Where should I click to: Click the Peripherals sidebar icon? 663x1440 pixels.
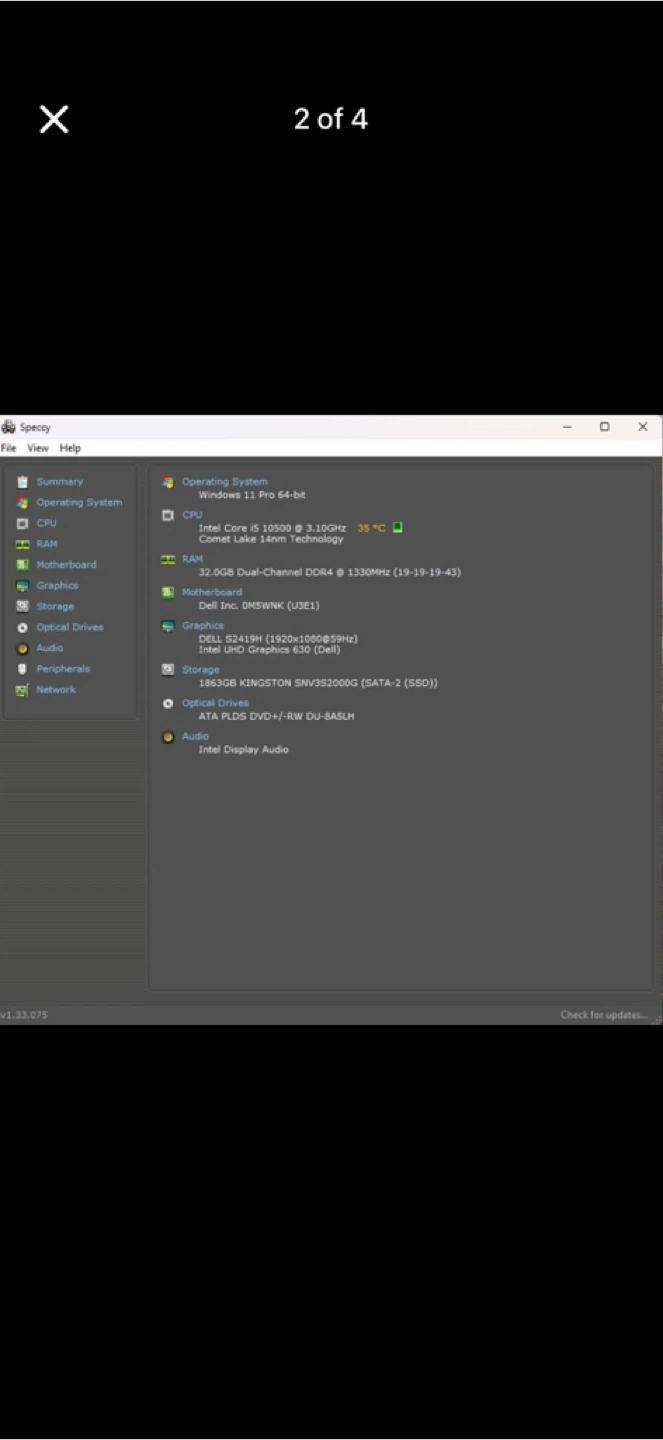(x=22, y=669)
